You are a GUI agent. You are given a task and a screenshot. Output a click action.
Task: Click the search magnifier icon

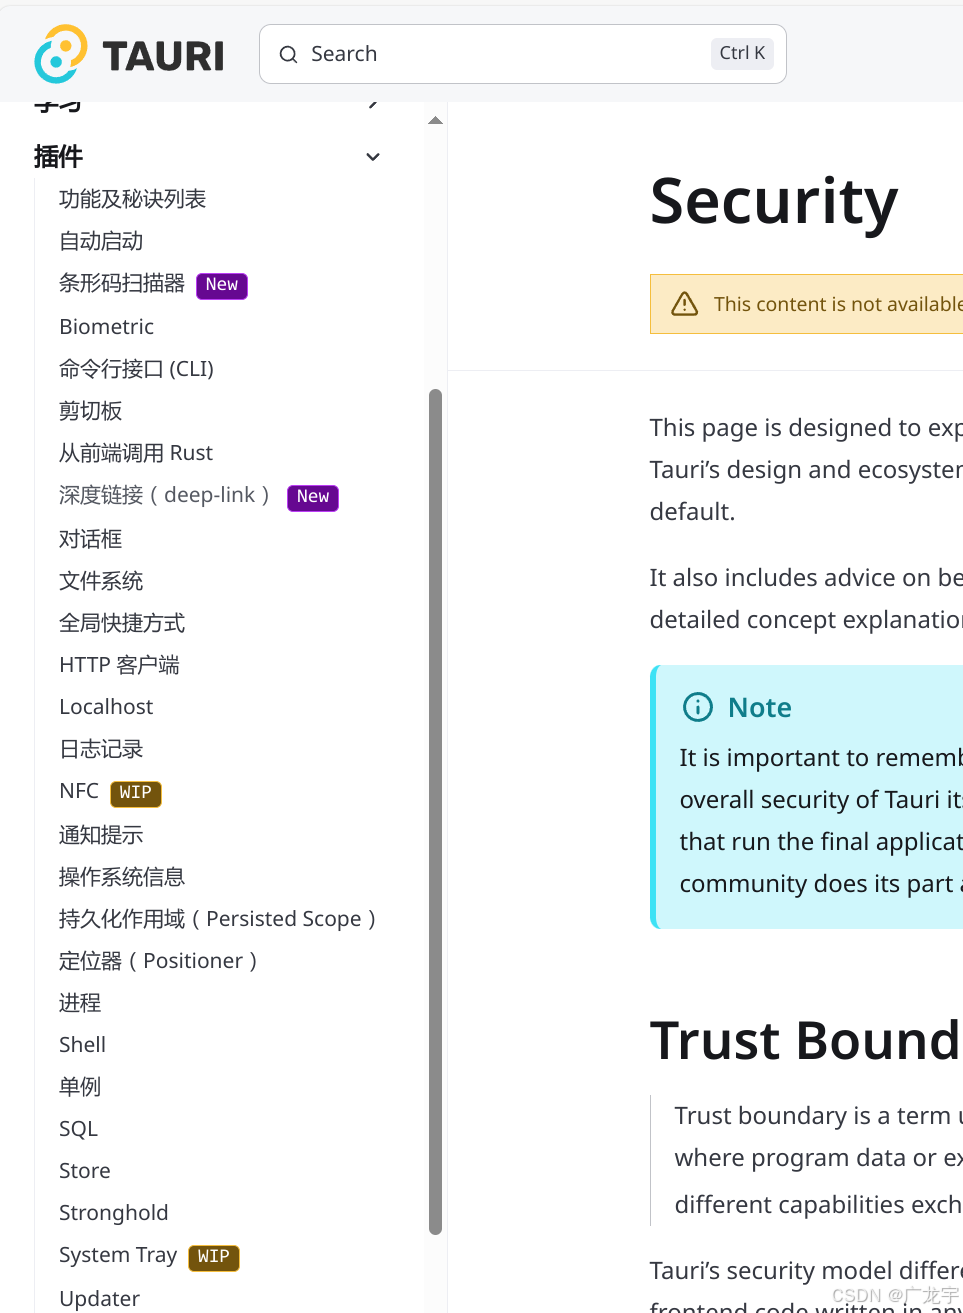[288, 54]
